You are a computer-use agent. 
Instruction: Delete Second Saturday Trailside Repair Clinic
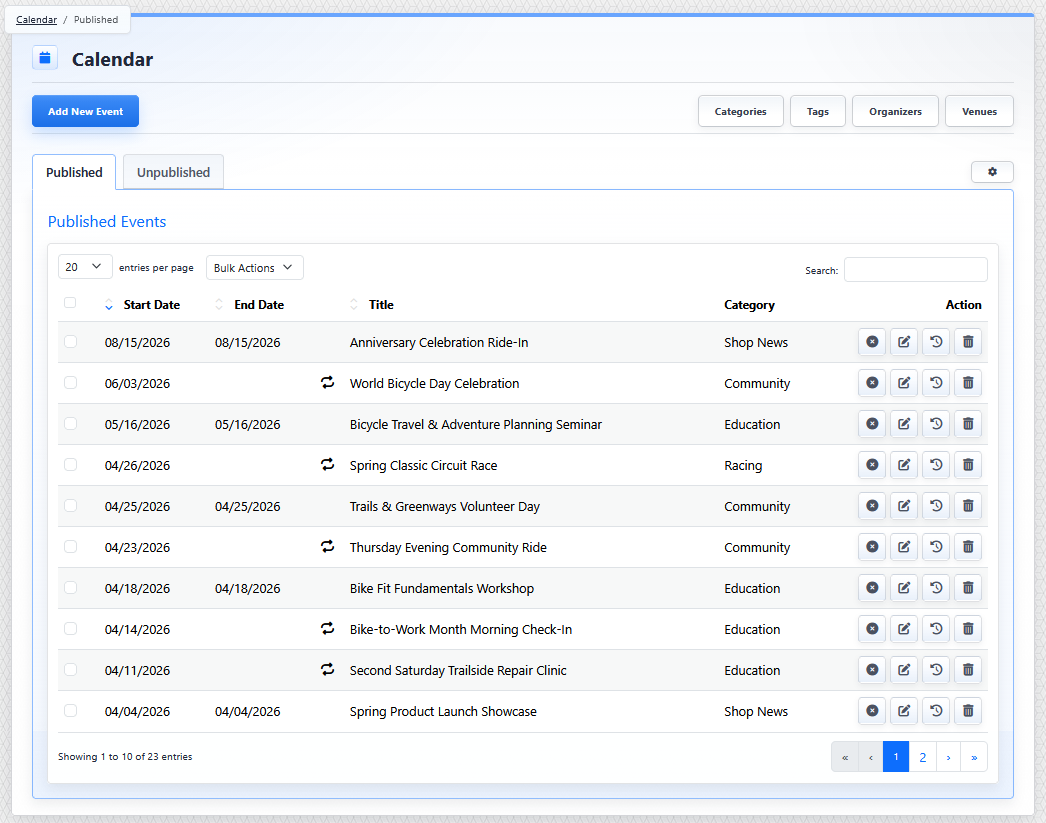(x=968, y=670)
